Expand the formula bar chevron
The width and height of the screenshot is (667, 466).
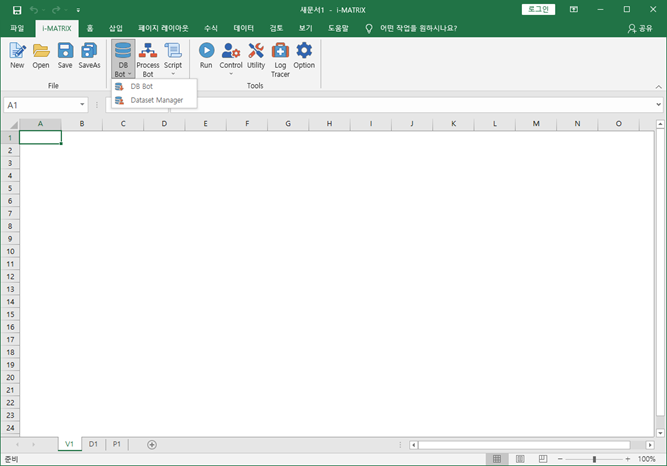point(659,104)
